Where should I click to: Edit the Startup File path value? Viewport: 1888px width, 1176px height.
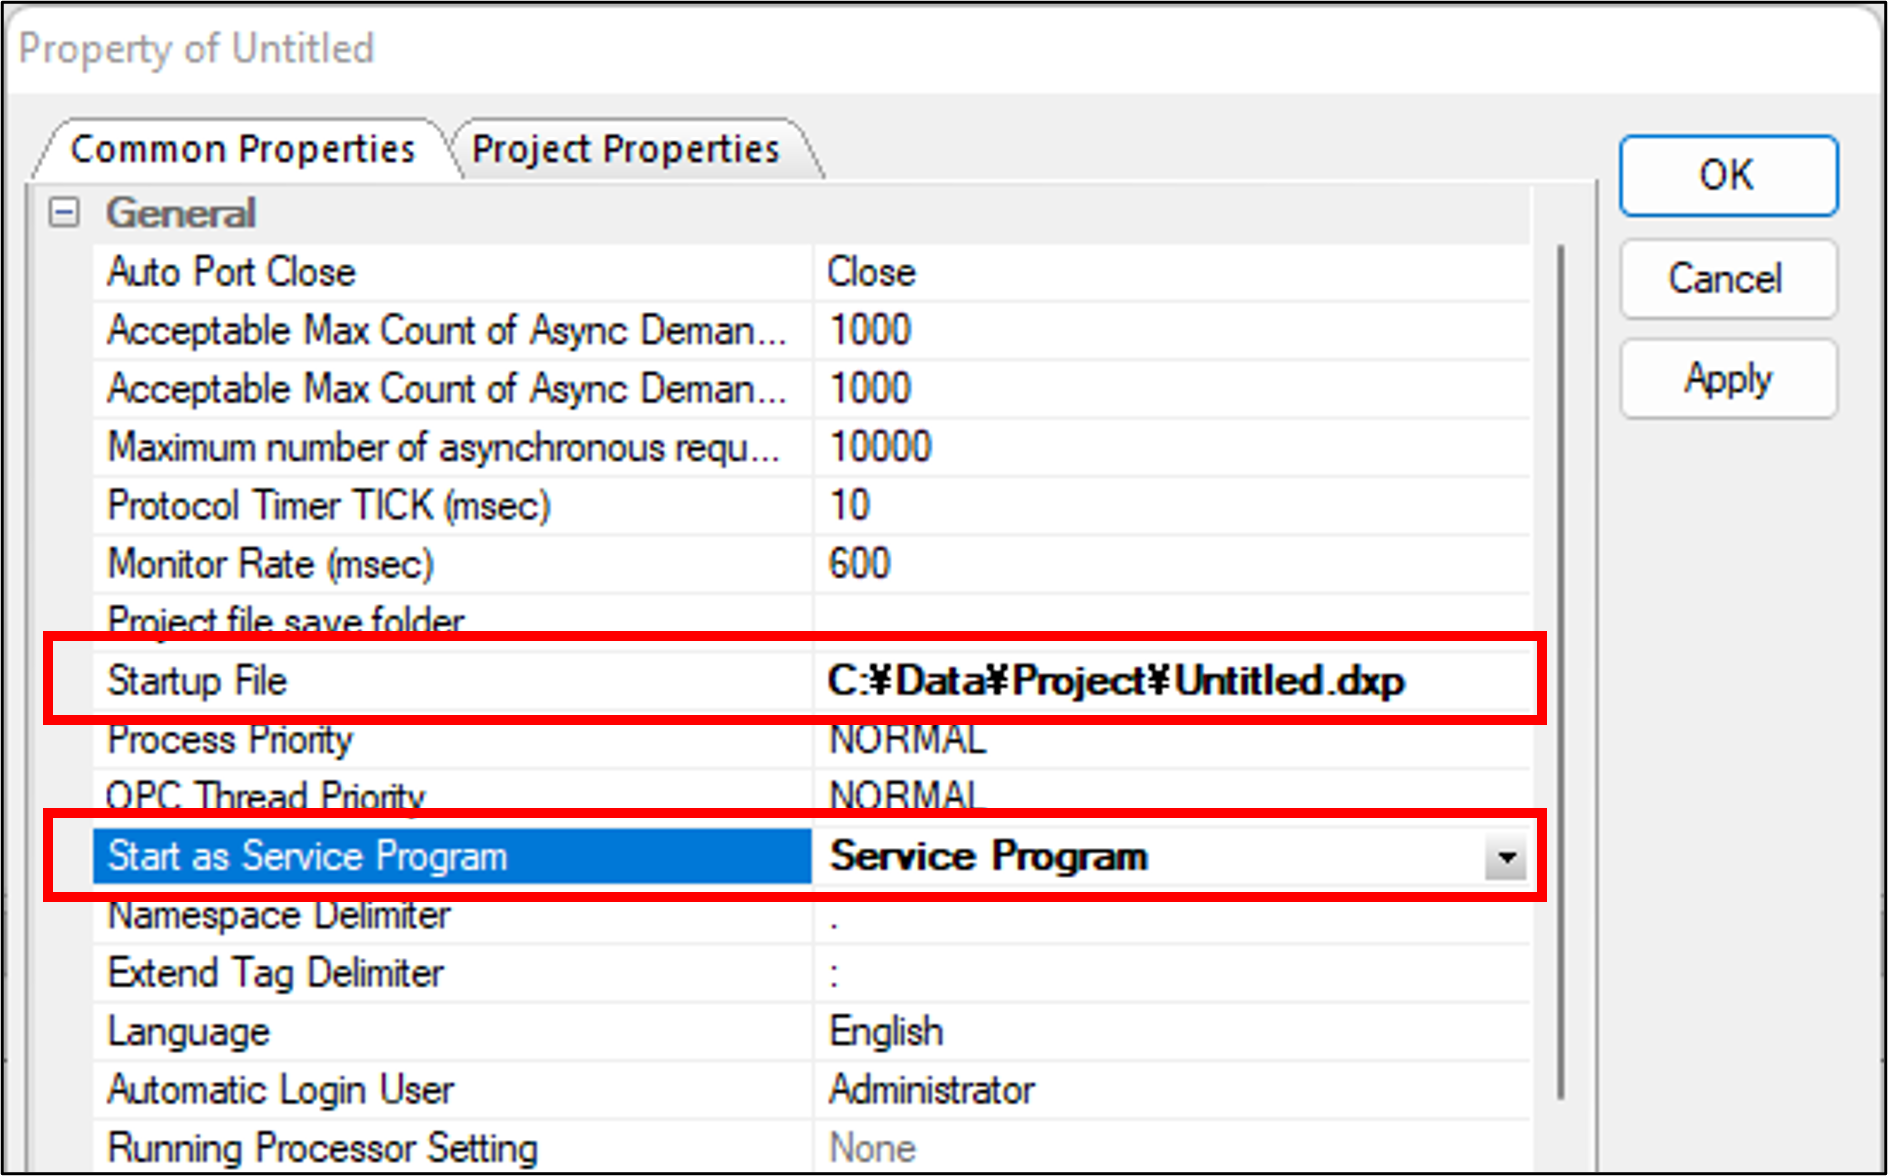[x=1115, y=682]
